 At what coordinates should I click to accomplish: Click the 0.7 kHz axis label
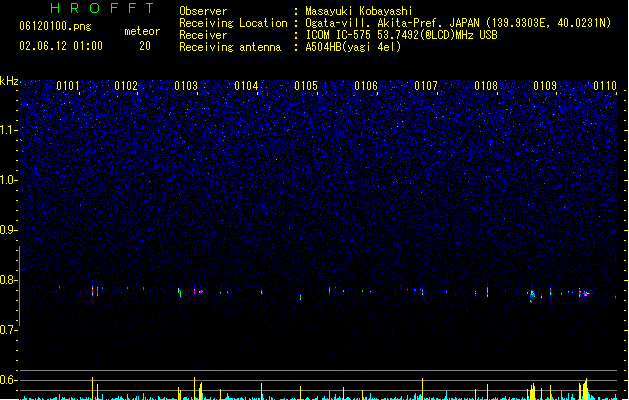(8, 330)
